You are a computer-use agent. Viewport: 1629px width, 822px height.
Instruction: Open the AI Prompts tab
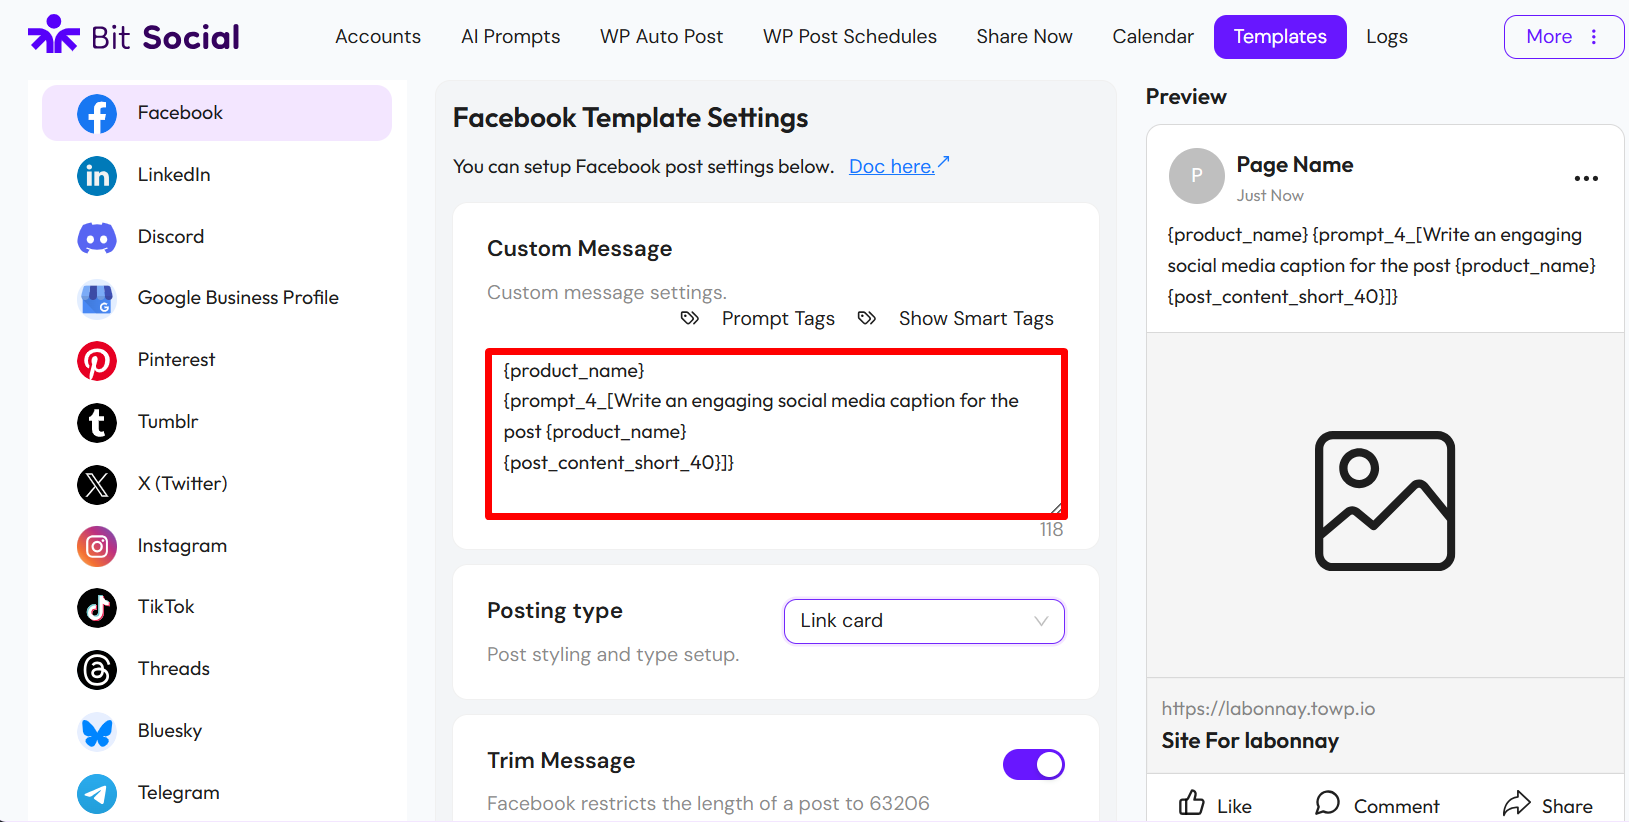[511, 37]
